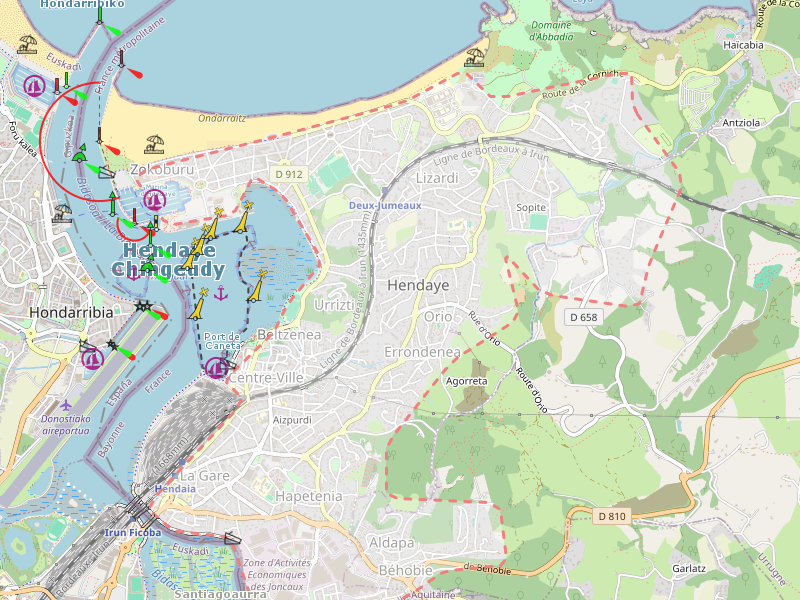Select the Haicabia place label
The width and height of the screenshot is (800, 600).
click(743, 45)
